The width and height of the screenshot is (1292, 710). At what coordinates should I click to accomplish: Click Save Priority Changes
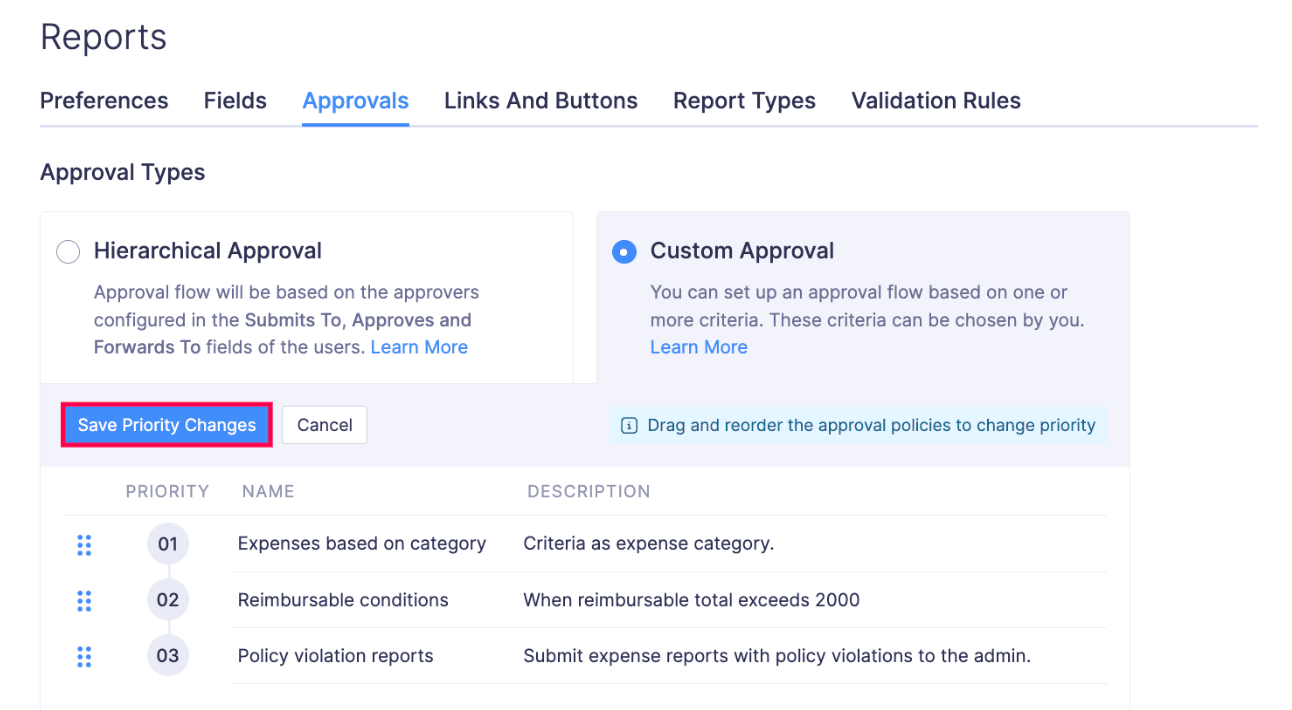click(166, 424)
